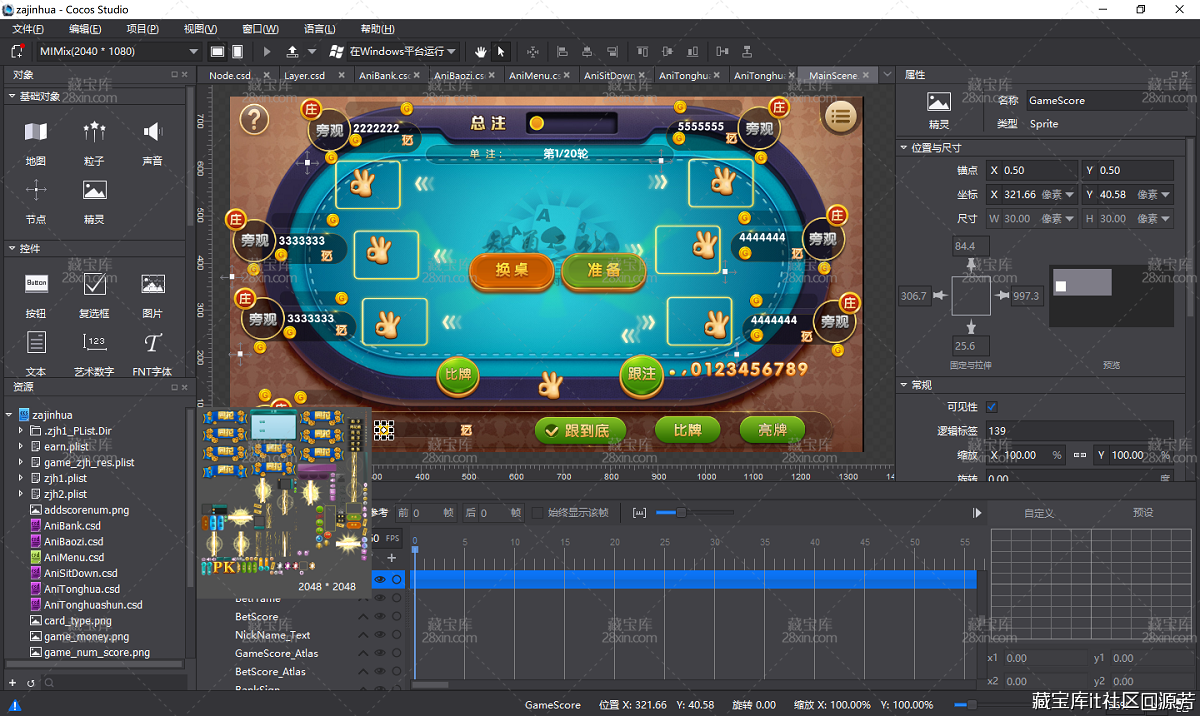The image size is (1200, 716).
Task: Add the Map (地图) object
Action: pyautogui.click(x=36, y=142)
